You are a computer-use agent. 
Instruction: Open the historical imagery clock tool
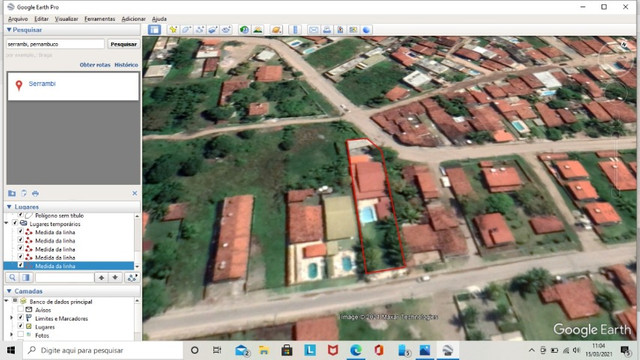coord(244,30)
